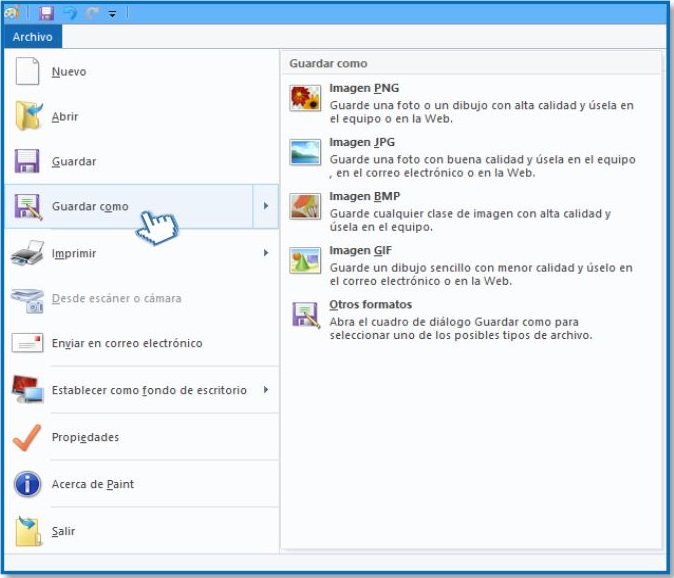
Task: Click the envelope icon beside Enviar en correo electrónico
Action: click(x=28, y=343)
